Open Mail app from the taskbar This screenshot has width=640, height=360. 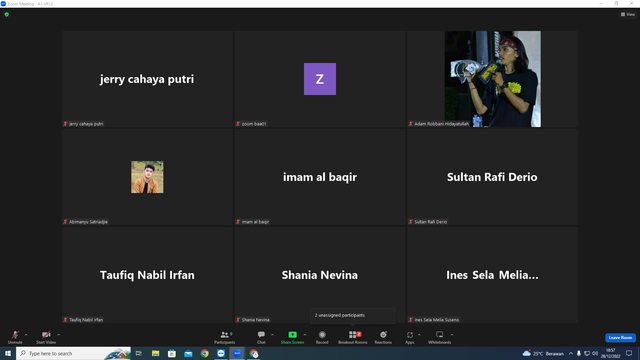(188, 353)
